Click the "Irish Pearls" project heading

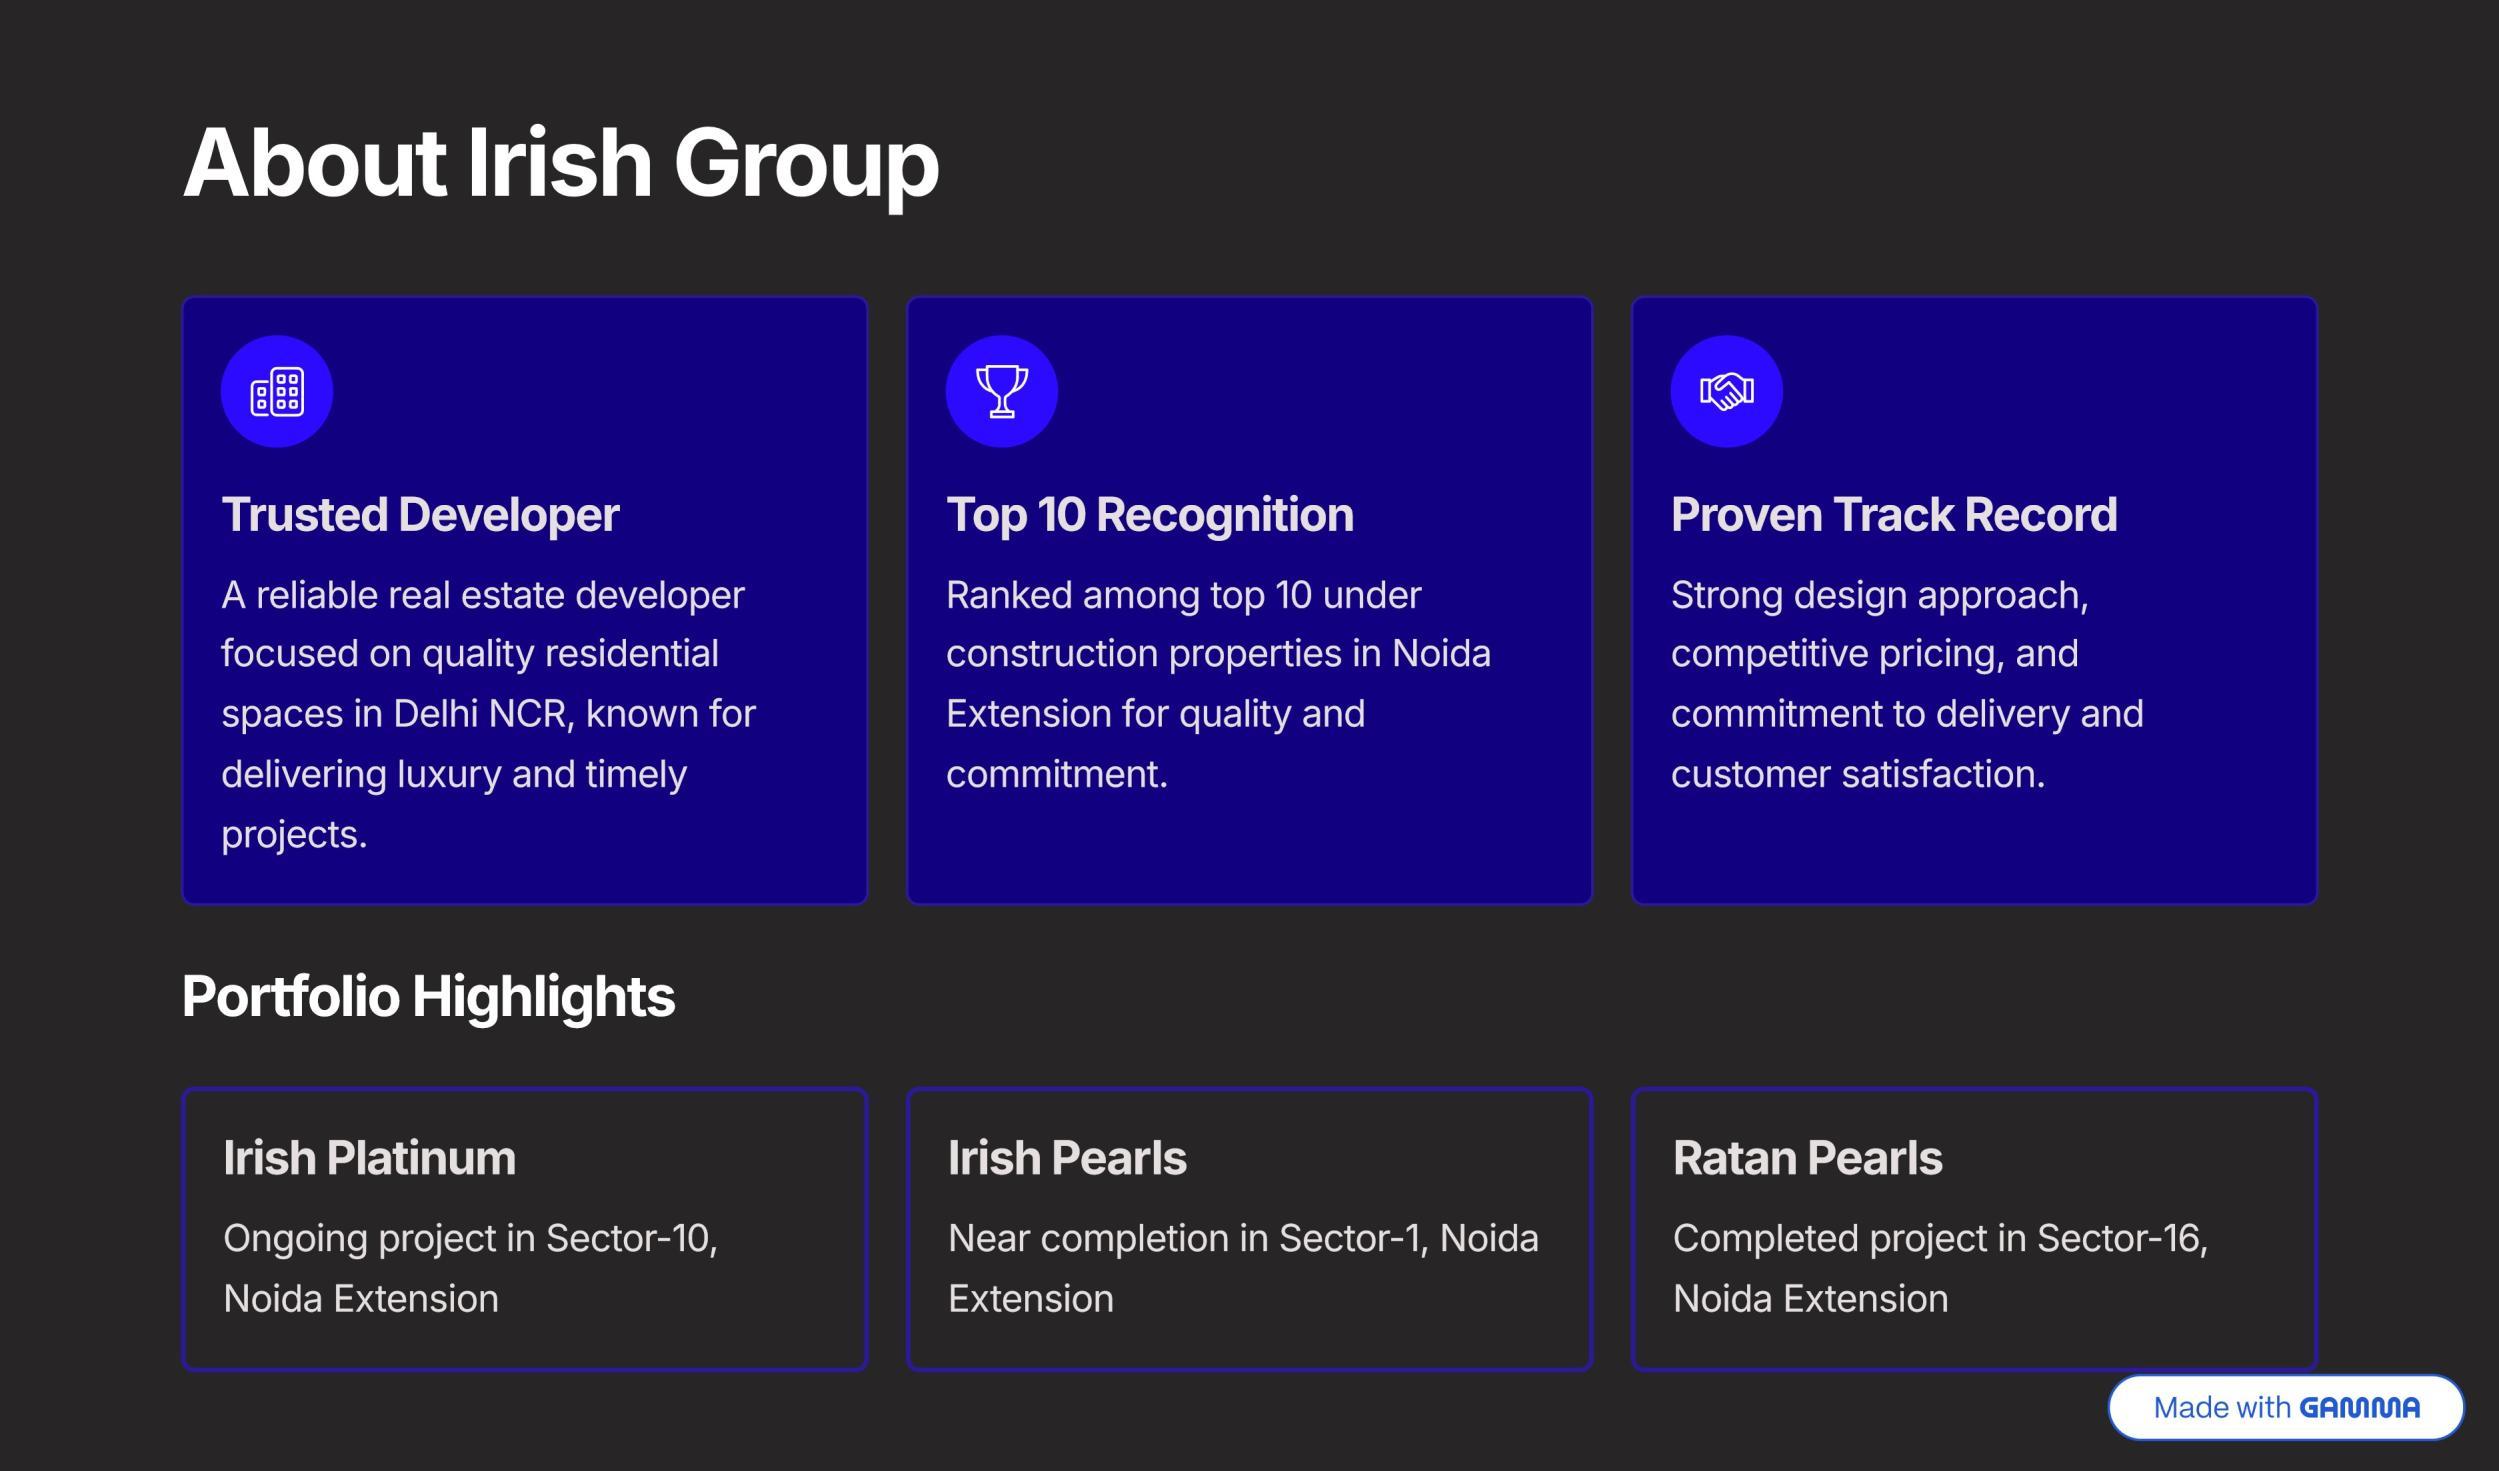(x=1066, y=1158)
